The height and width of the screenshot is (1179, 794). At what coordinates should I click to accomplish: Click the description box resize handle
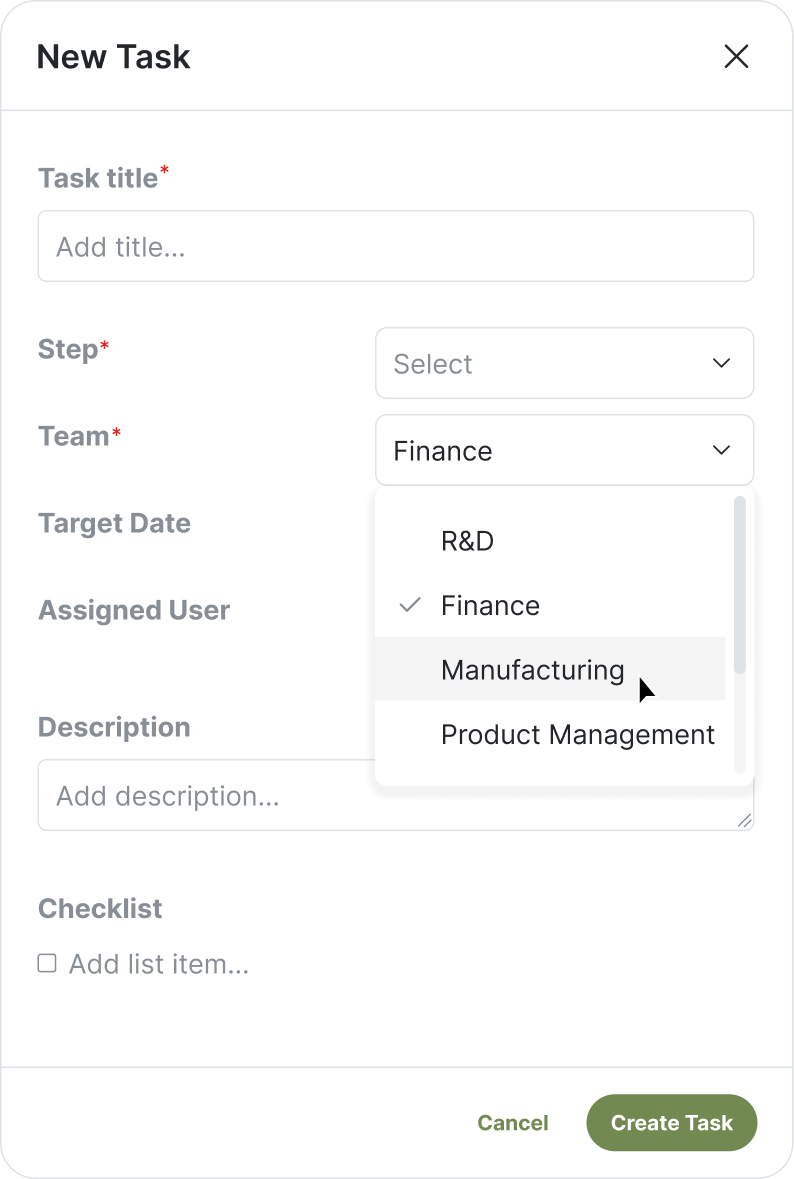[744, 821]
